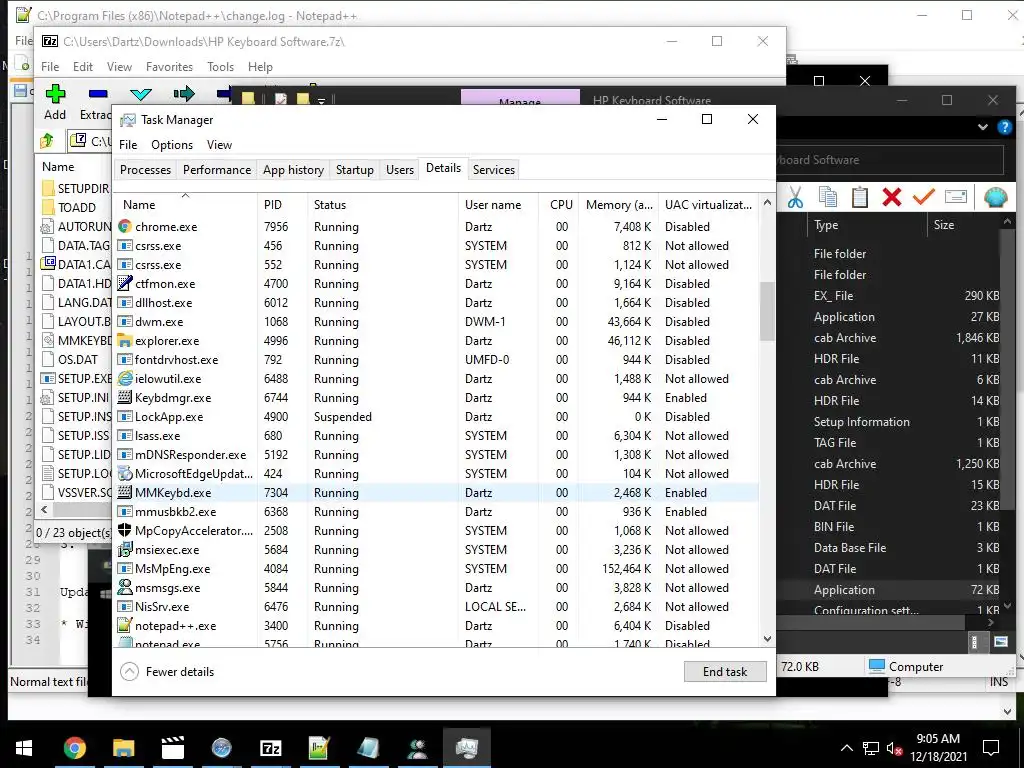
Task: Open Google Chrome from the taskbar
Action: pyautogui.click(x=74, y=748)
